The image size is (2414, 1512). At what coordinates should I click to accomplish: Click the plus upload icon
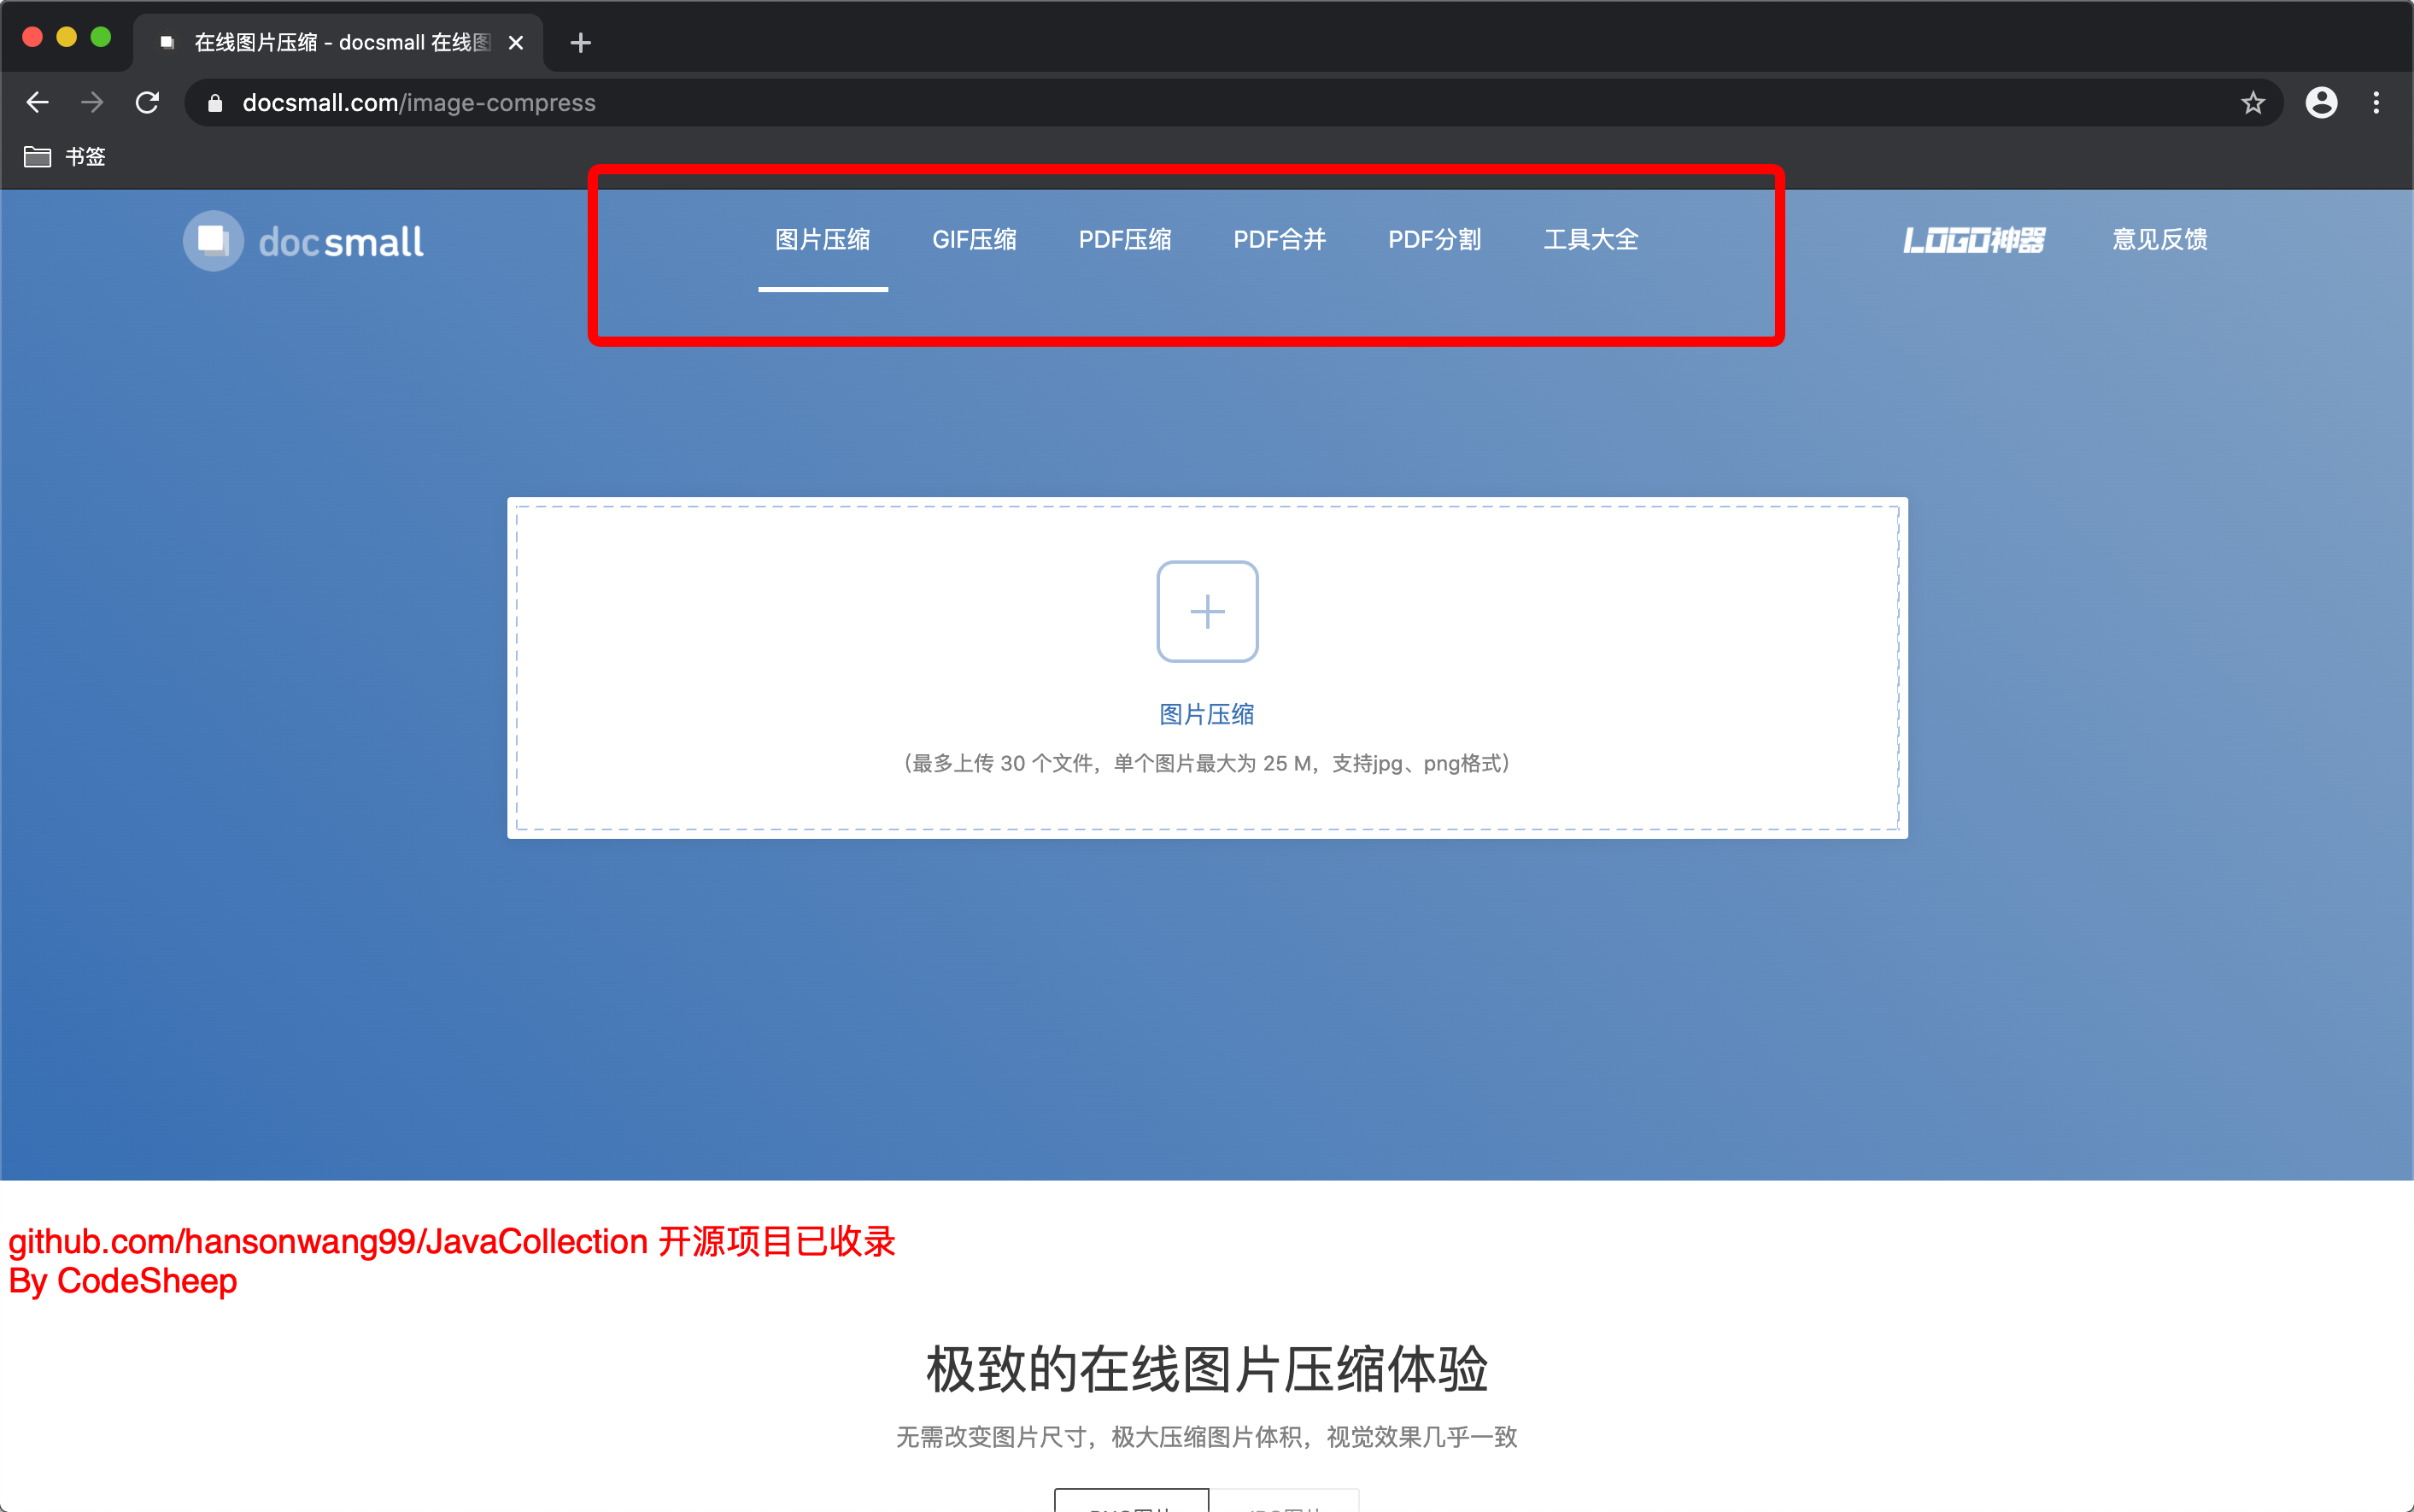coord(1207,611)
